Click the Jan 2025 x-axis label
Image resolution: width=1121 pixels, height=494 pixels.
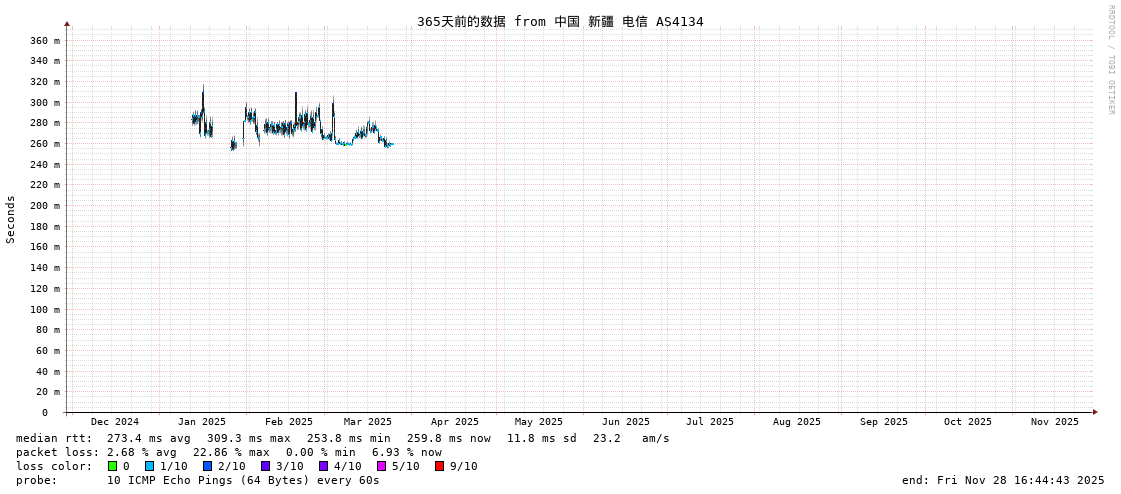point(202,422)
